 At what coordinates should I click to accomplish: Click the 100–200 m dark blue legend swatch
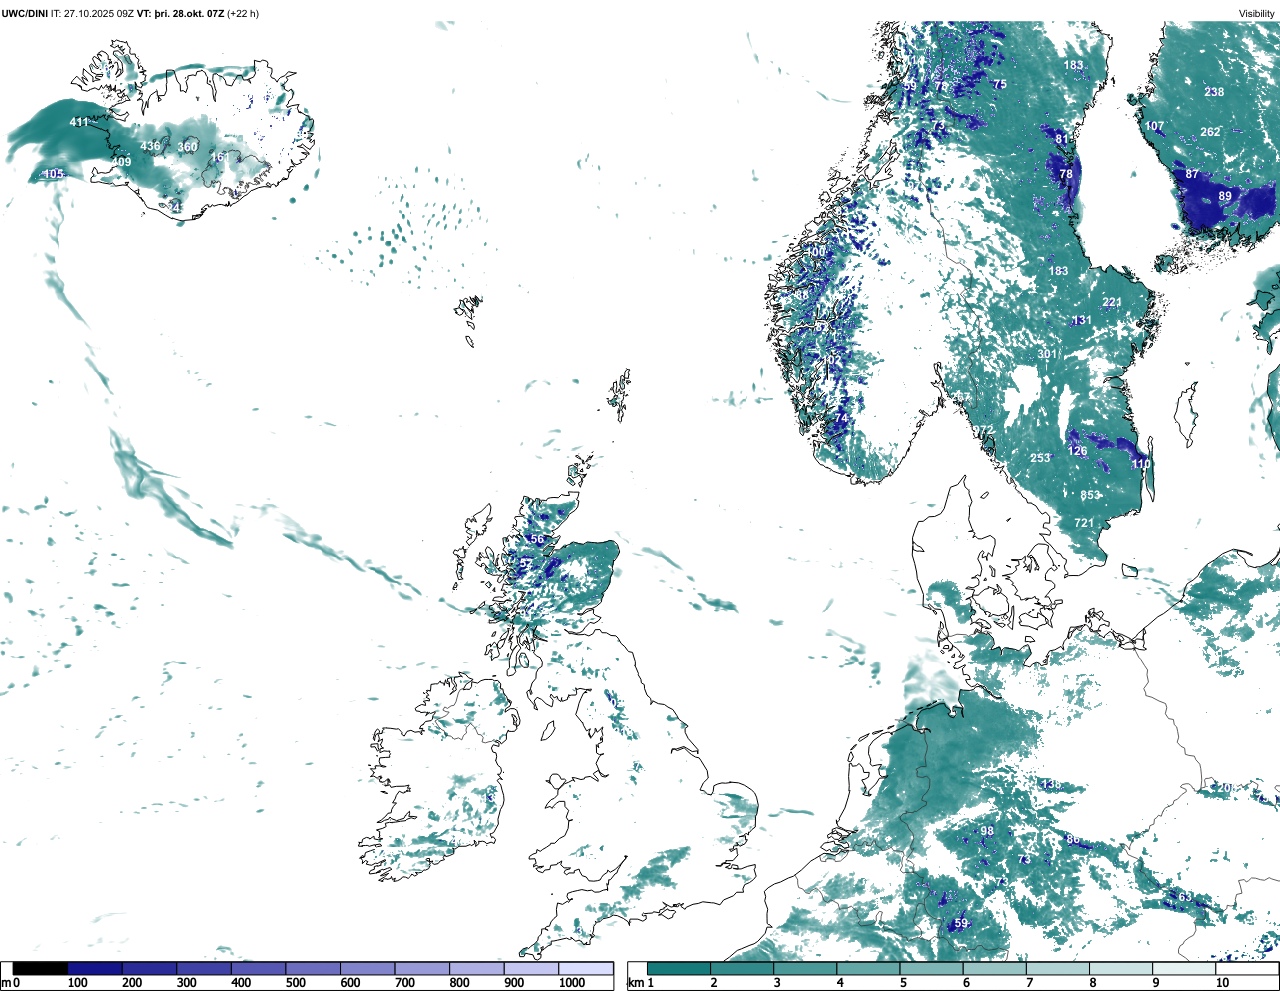tap(95, 969)
